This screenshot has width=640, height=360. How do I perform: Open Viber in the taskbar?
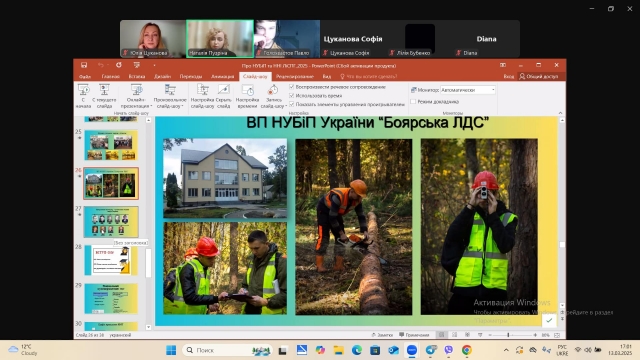tap(449, 350)
